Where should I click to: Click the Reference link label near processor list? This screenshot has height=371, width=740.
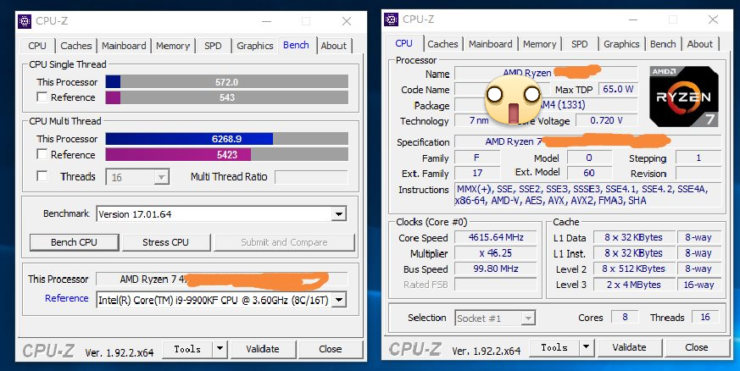[x=67, y=298]
